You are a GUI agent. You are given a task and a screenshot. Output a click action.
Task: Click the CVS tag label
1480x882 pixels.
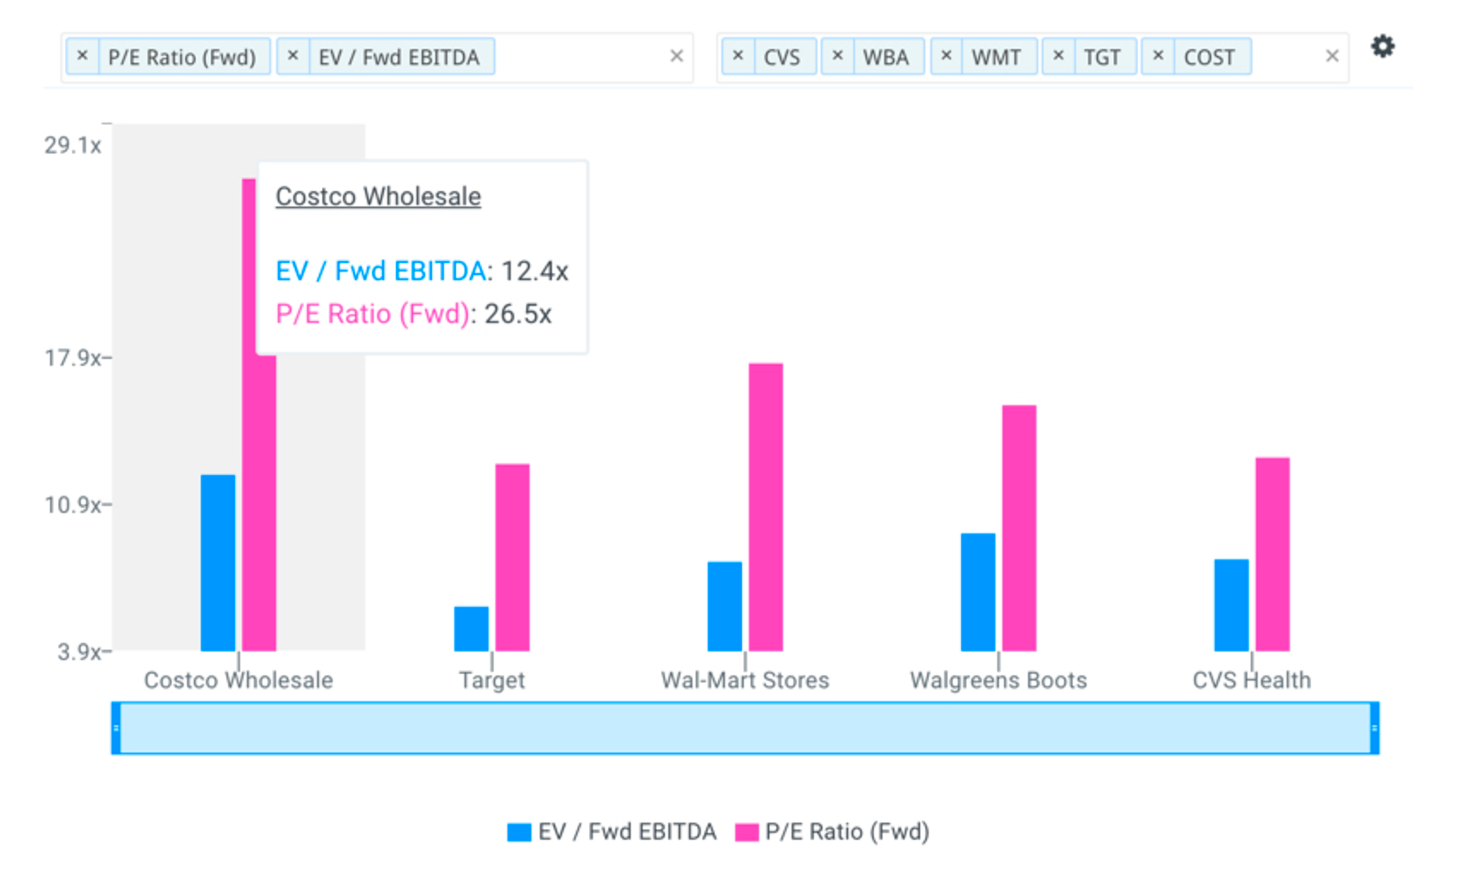click(782, 58)
